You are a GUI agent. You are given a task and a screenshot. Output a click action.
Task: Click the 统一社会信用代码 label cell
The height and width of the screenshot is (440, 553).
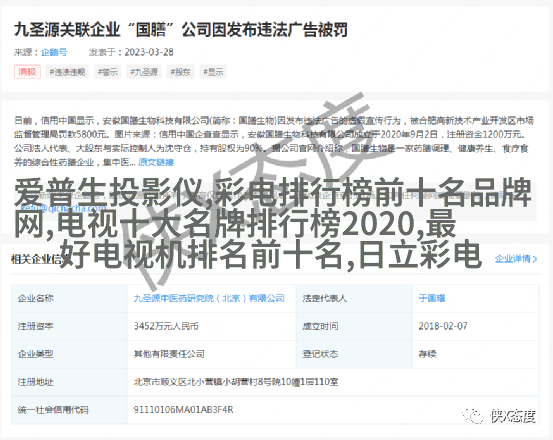pyautogui.click(x=69, y=410)
